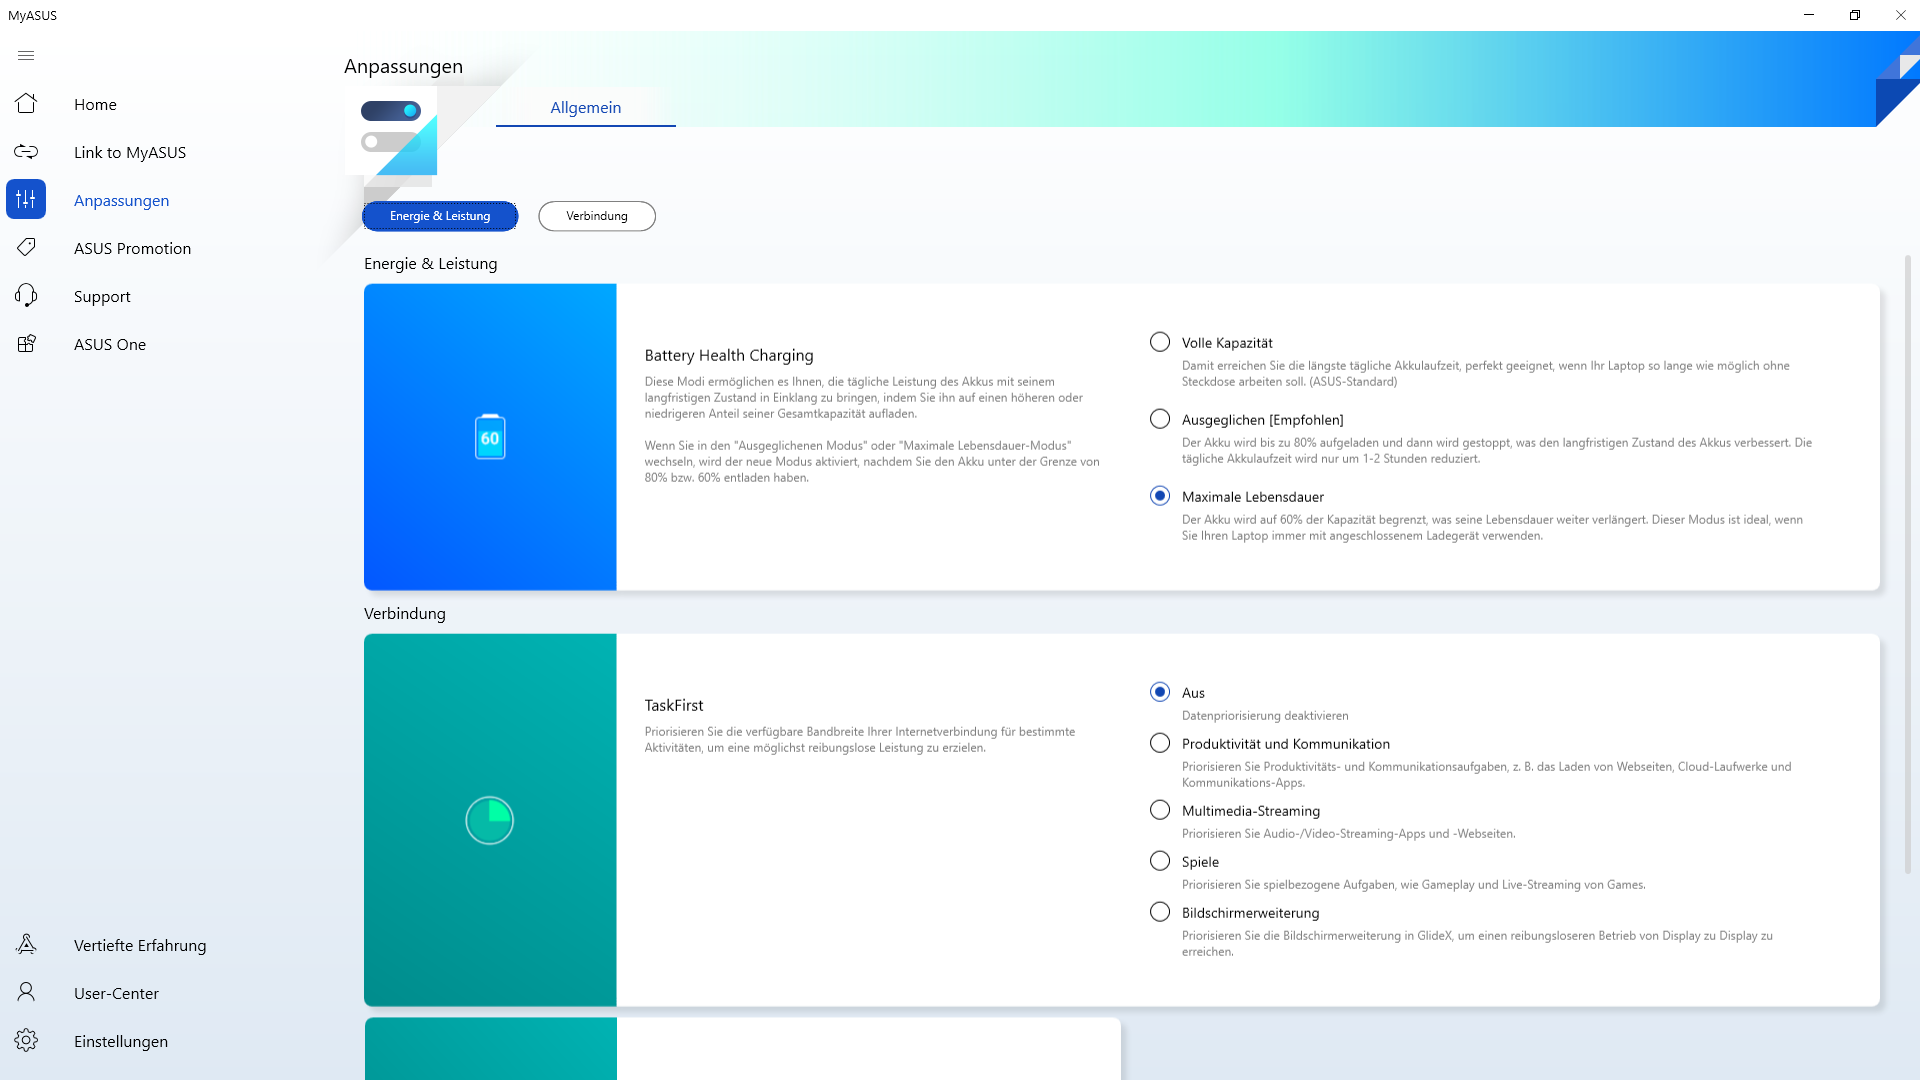
Task: Select Anpassungen in sidebar menu
Action: [x=121, y=200]
